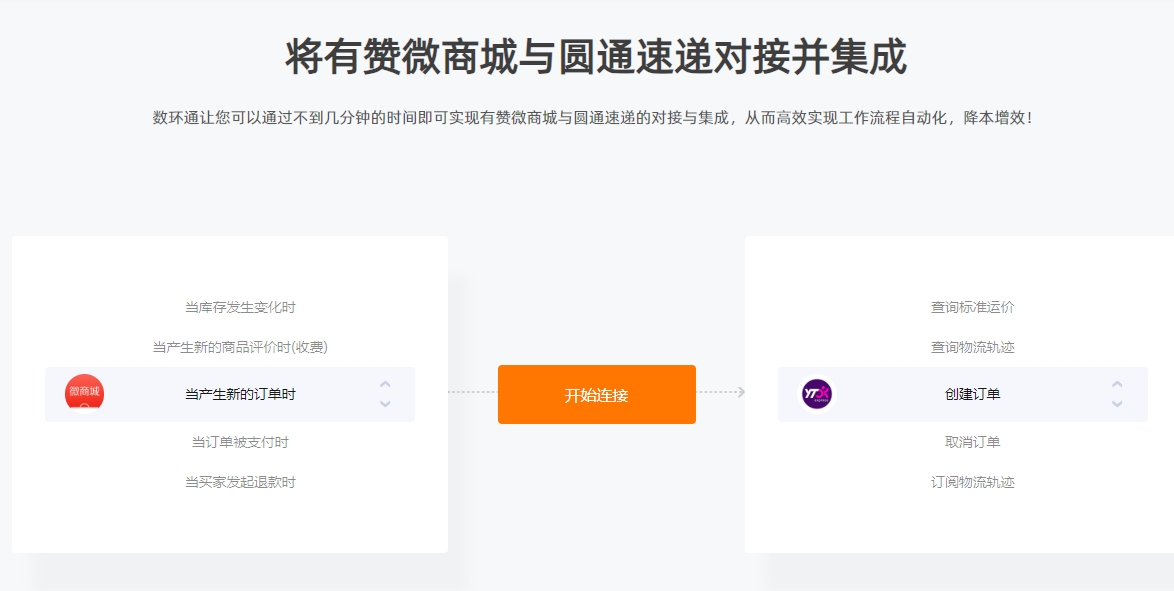Pick the 当买家发起退款时 trigger option
Screen dimensions: 1174x591
[240, 482]
